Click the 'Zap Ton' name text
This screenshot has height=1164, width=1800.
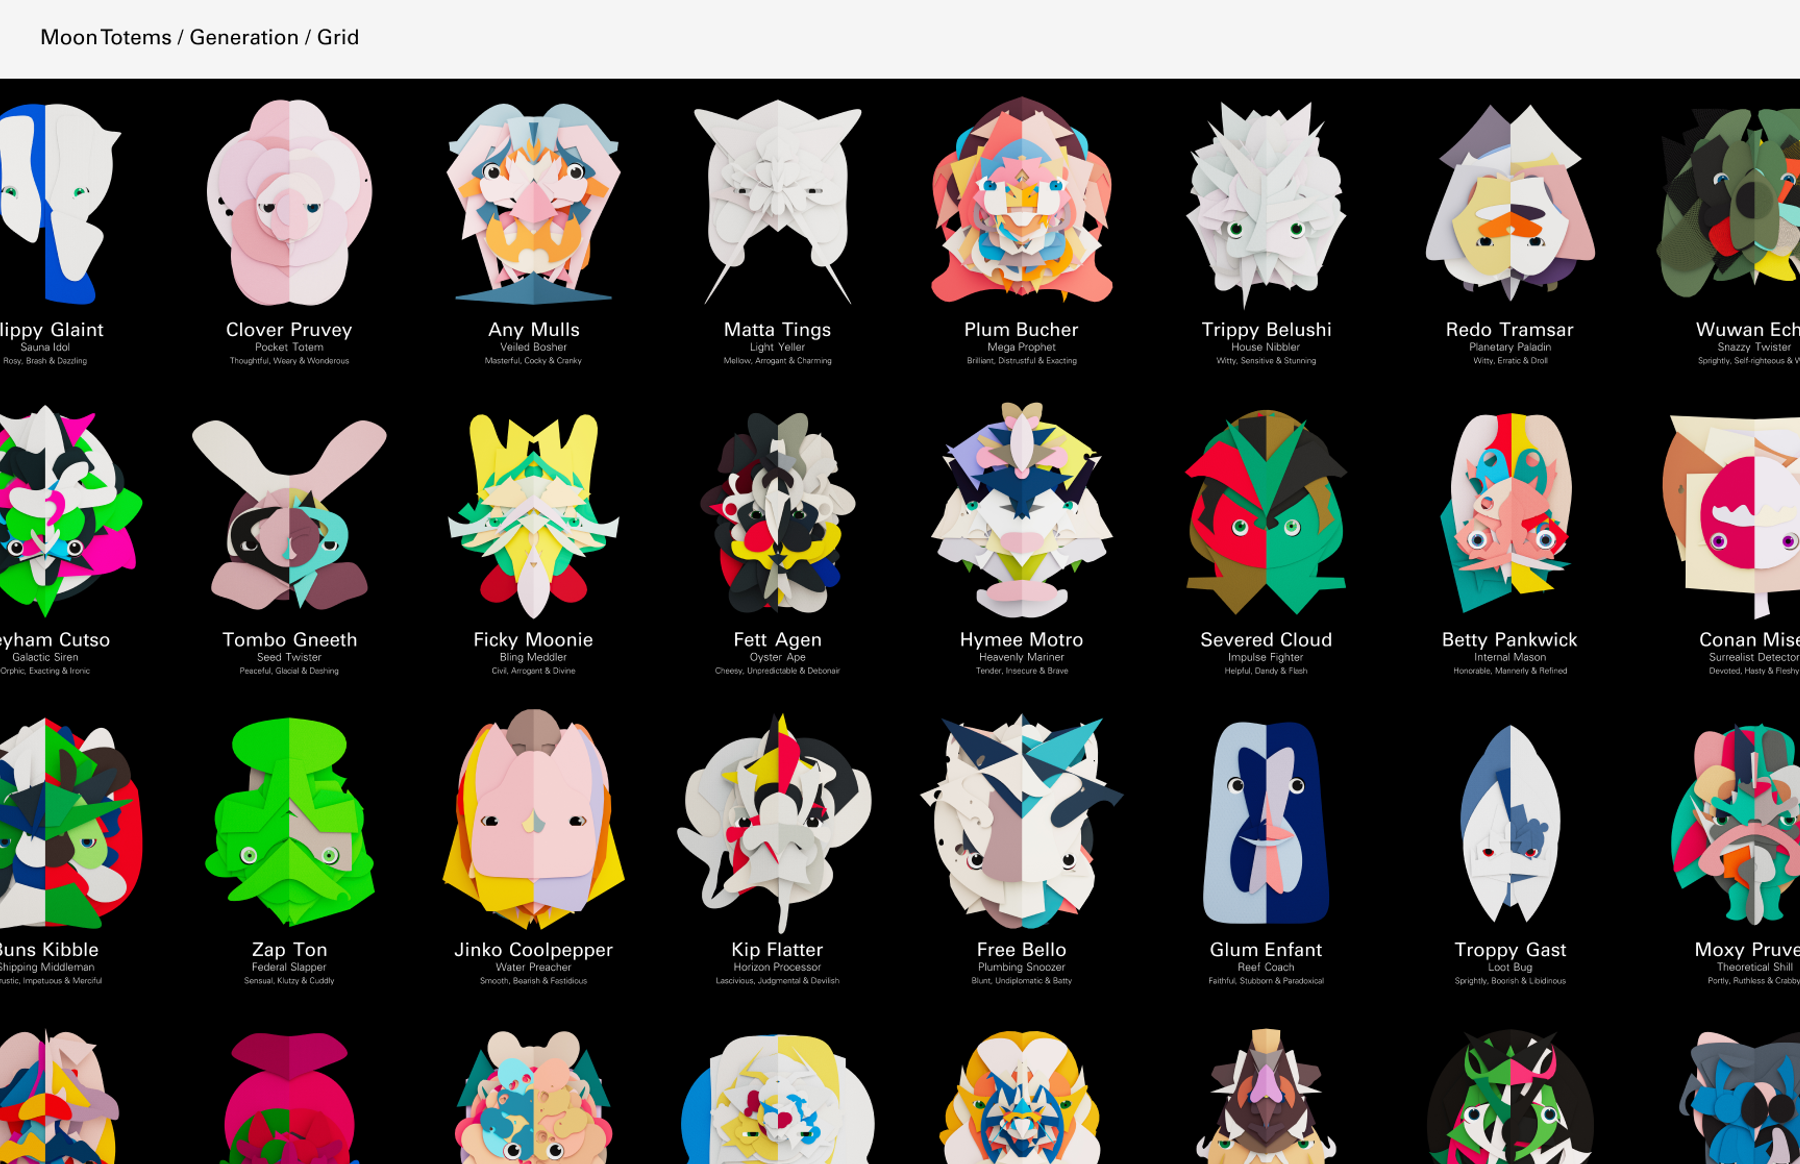click(289, 949)
